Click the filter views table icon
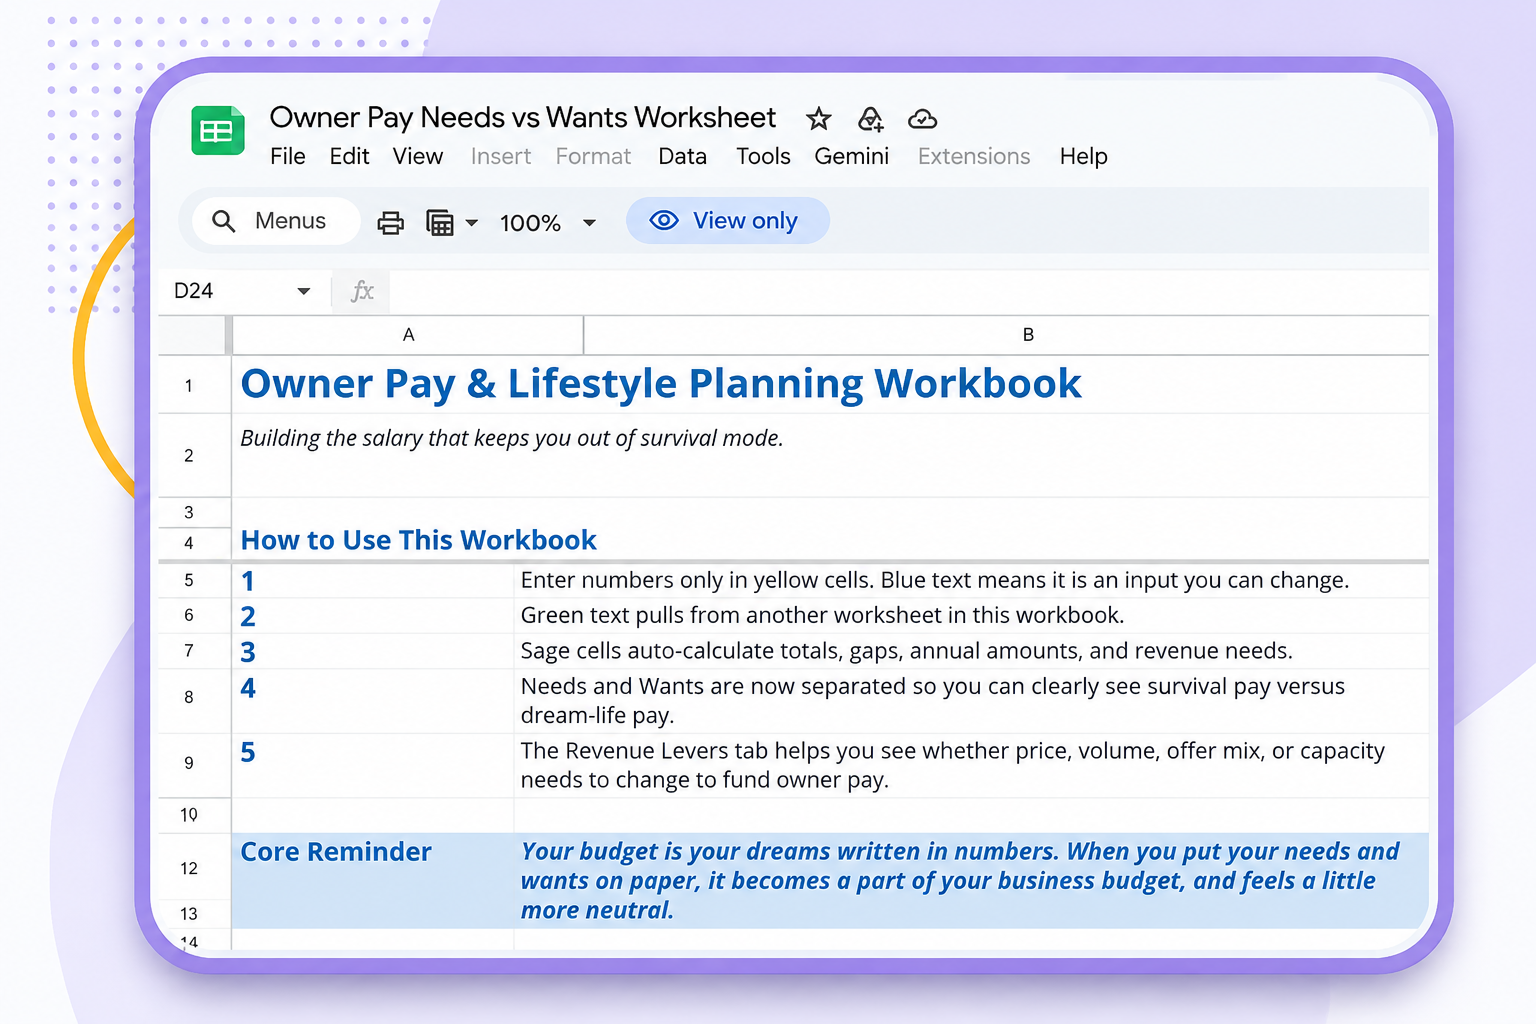Screen dimensions: 1536x1024 [440, 222]
